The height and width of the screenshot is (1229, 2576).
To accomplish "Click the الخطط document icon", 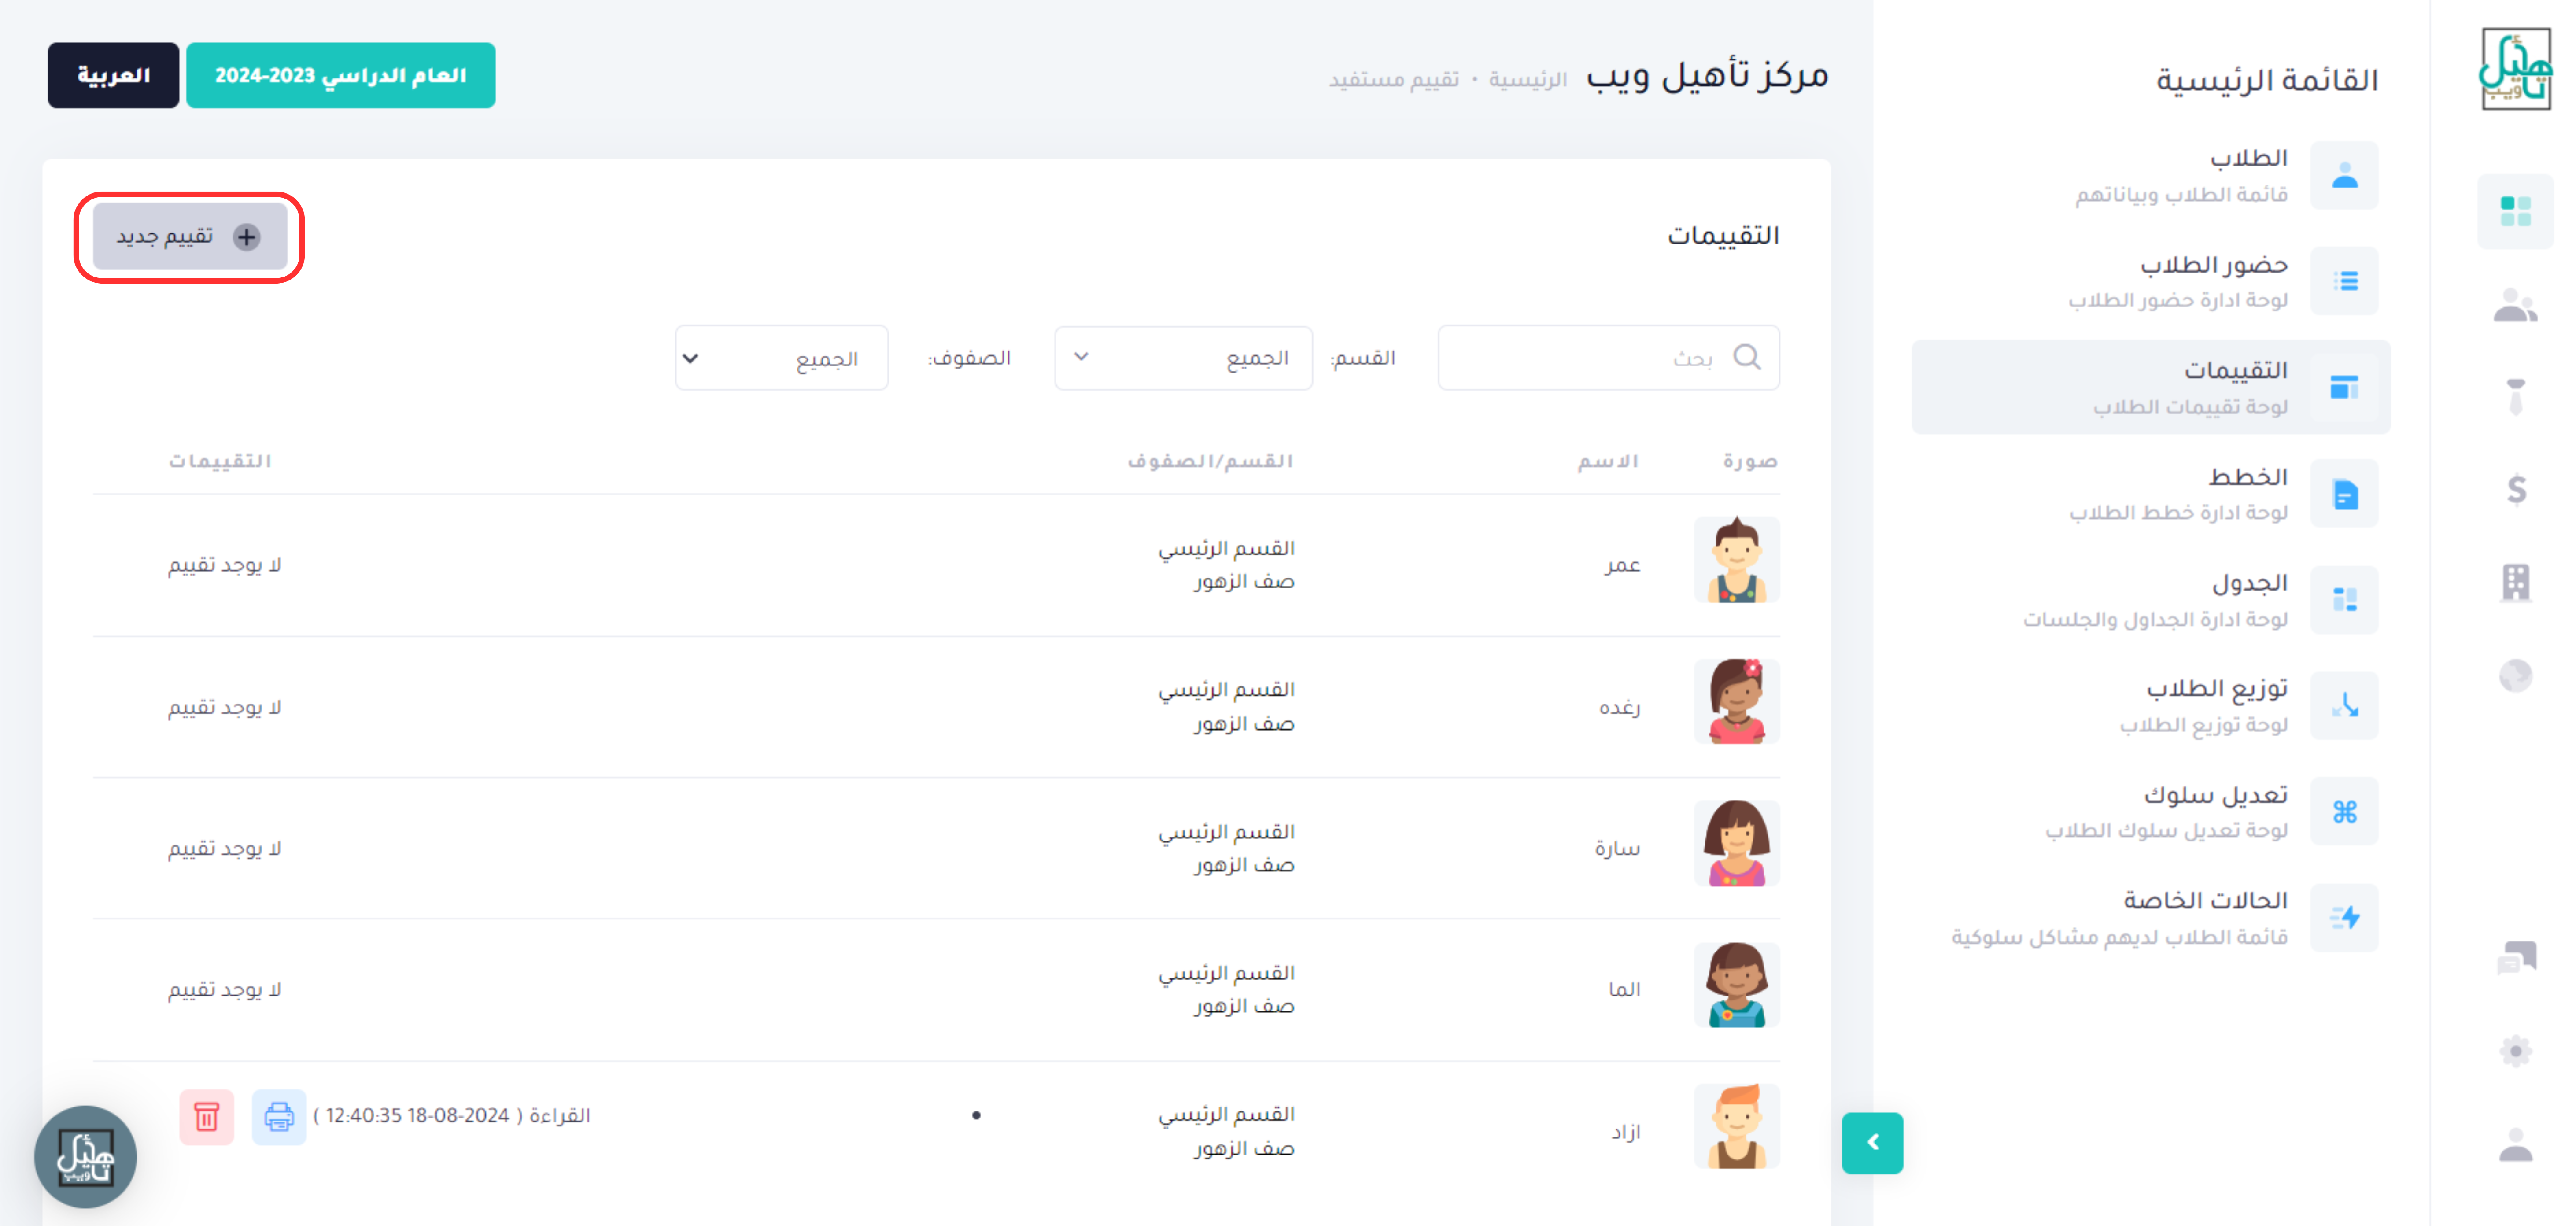I will [2344, 494].
